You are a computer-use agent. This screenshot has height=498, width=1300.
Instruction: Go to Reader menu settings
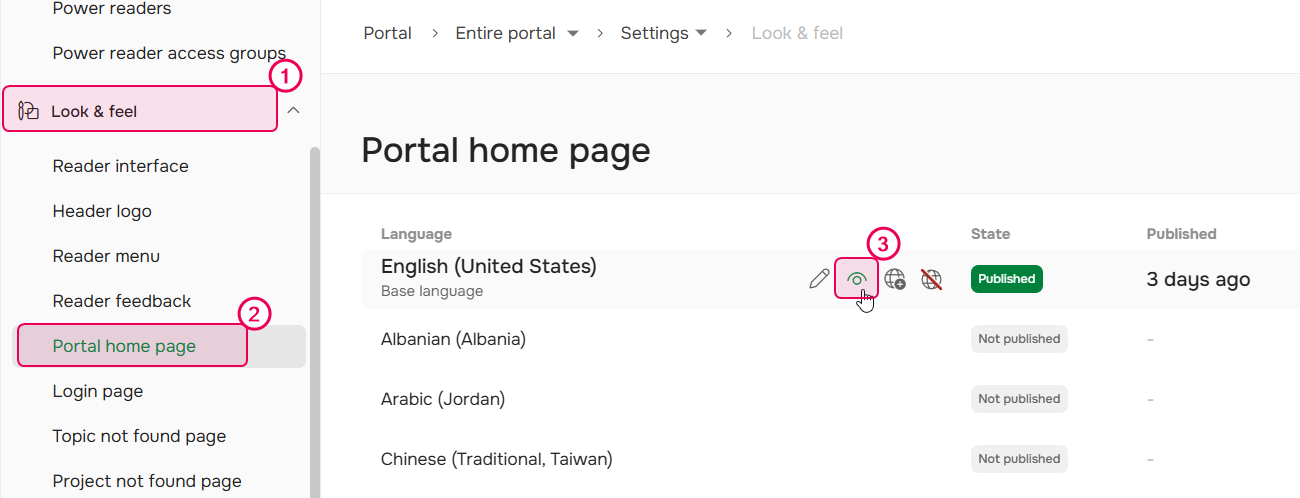click(106, 256)
